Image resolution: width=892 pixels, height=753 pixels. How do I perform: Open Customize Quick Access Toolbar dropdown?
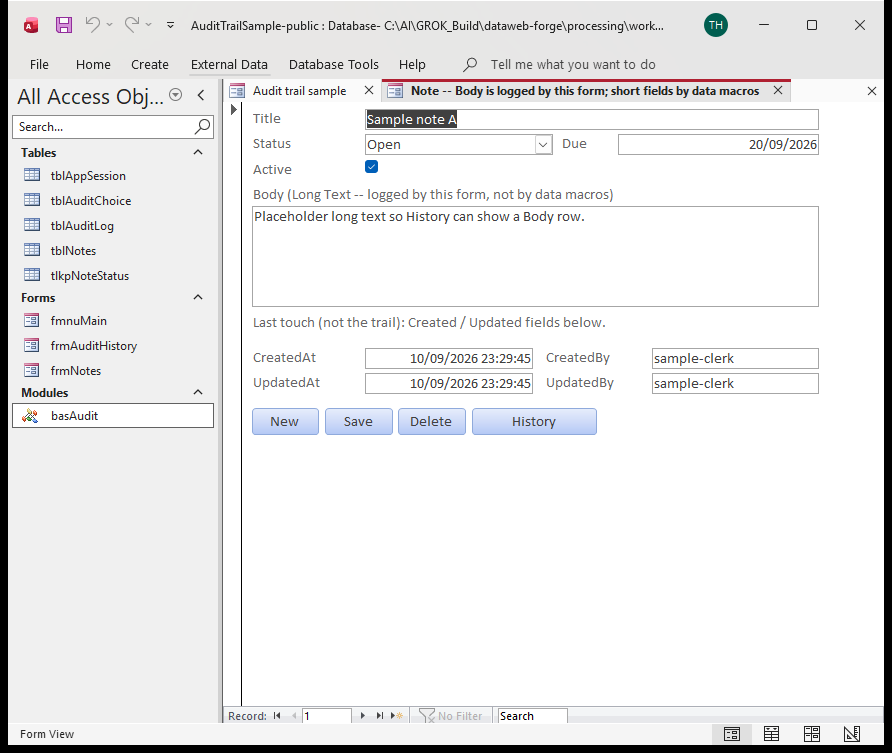click(170, 25)
